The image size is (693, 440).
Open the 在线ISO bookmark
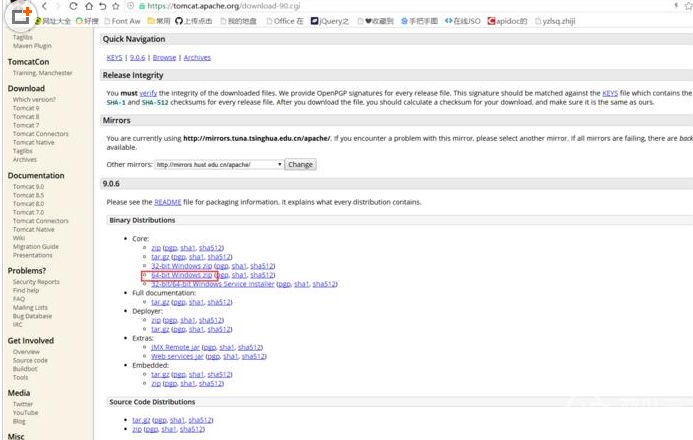pyautogui.click(x=462, y=21)
